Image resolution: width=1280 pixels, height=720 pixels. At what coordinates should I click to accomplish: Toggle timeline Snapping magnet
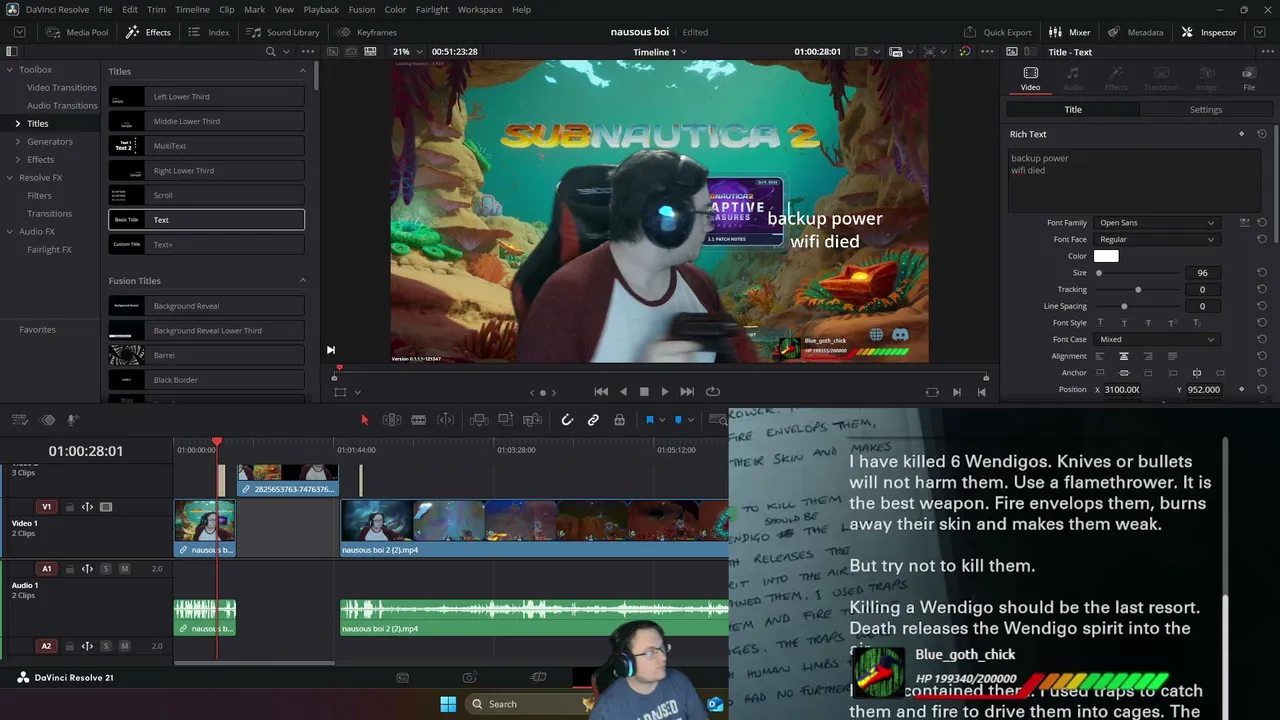567,420
